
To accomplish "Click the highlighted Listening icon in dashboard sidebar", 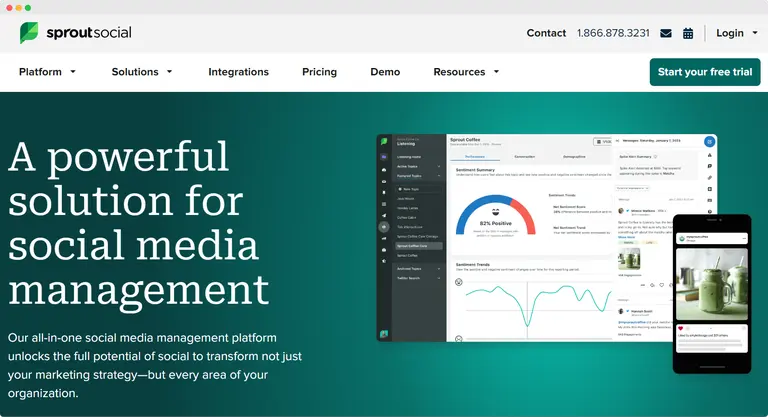I will pos(384,227).
